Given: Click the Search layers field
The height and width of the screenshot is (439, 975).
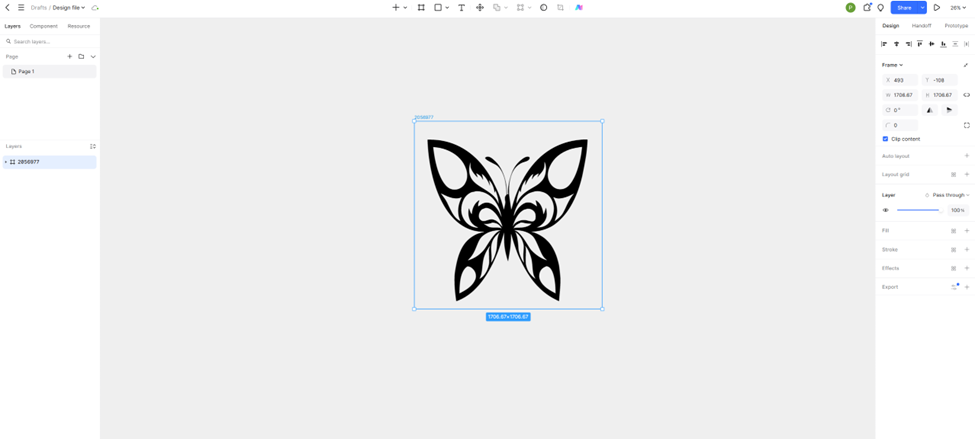Looking at the screenshot, I should click(50, 42).
